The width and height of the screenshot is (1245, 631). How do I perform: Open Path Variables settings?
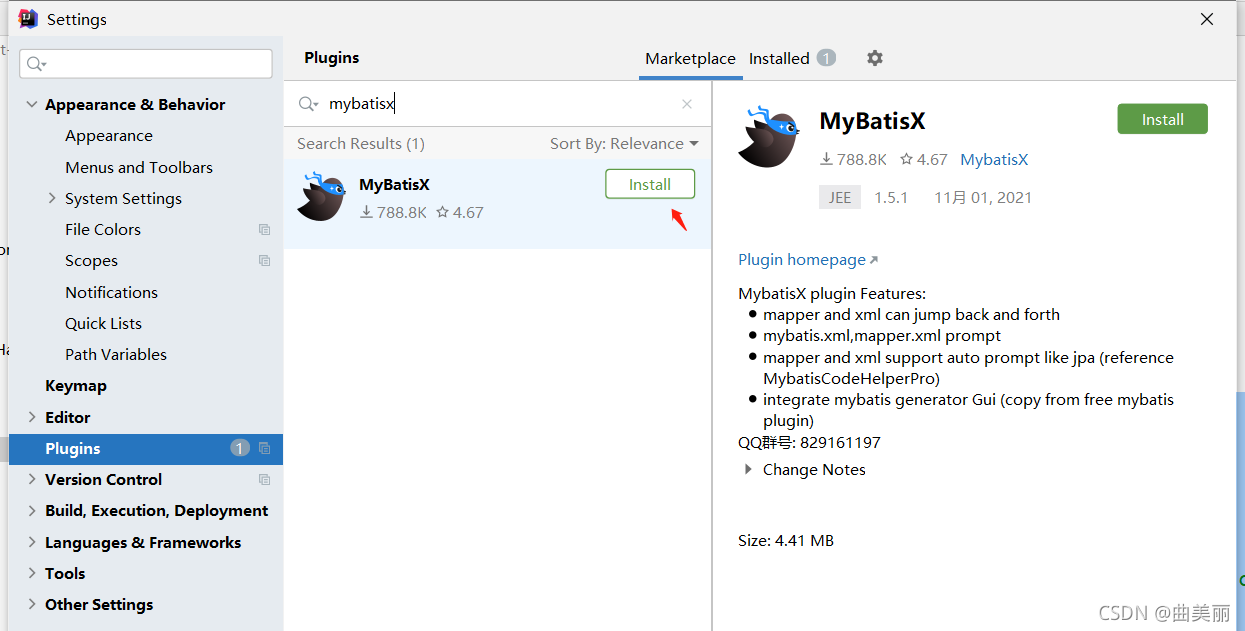116,354
